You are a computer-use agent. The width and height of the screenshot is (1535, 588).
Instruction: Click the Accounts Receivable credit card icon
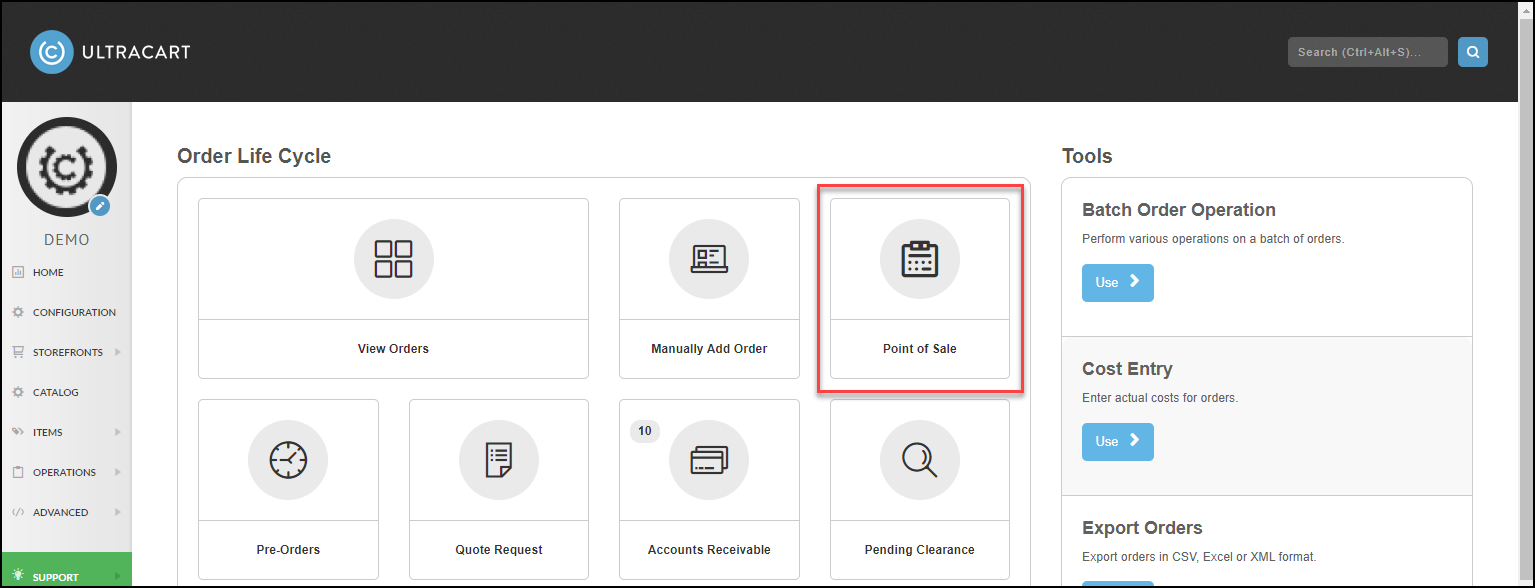pos(708,459)
